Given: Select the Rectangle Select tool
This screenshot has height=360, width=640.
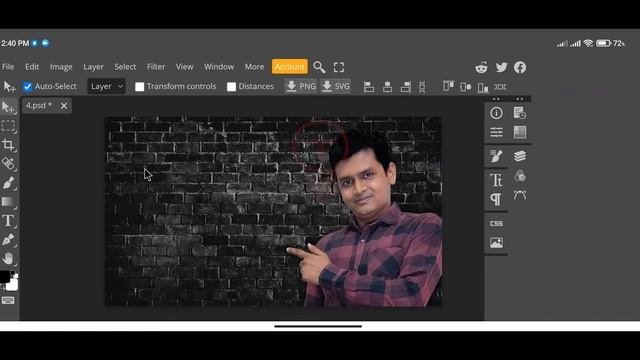Looking at the screenshot, I should click(8, 126).
